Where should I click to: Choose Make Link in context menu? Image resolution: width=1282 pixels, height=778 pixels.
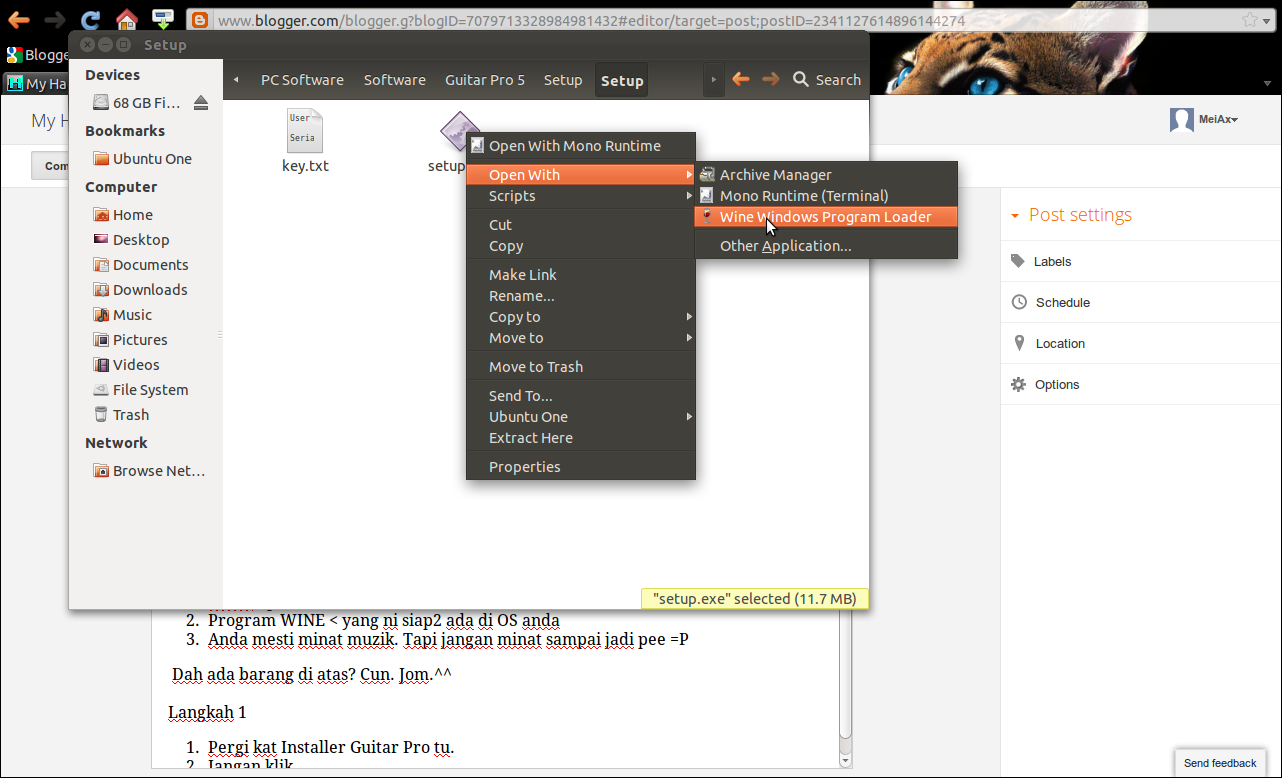(581, 275)
